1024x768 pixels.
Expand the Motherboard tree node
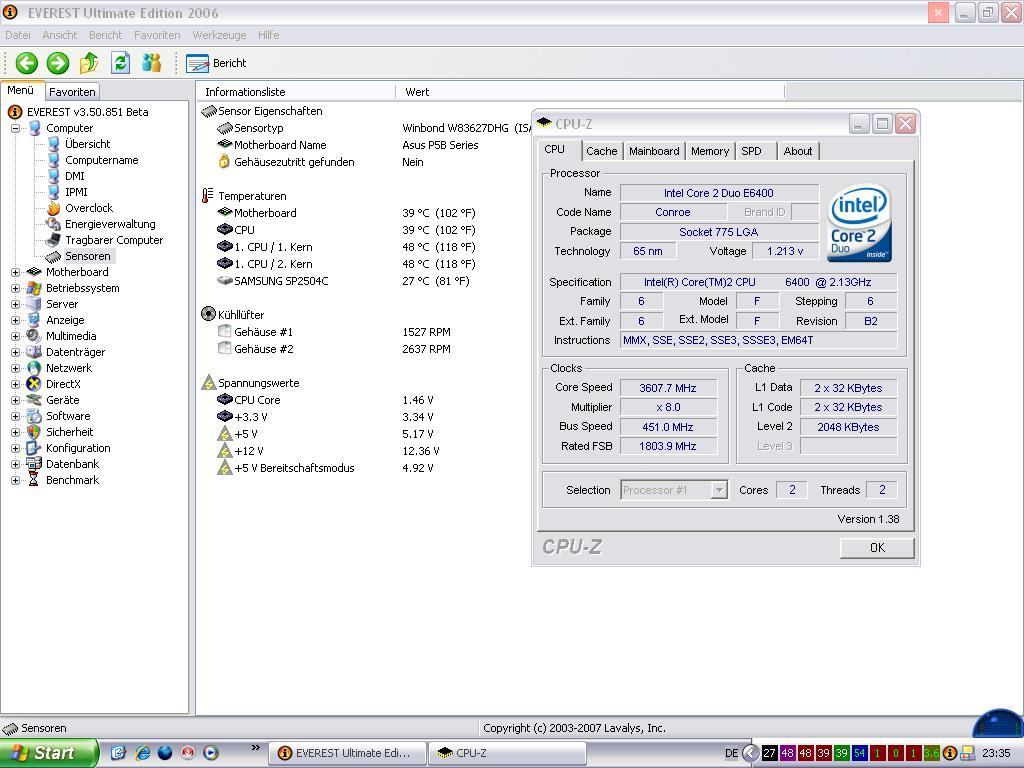(x=15, y=272)
